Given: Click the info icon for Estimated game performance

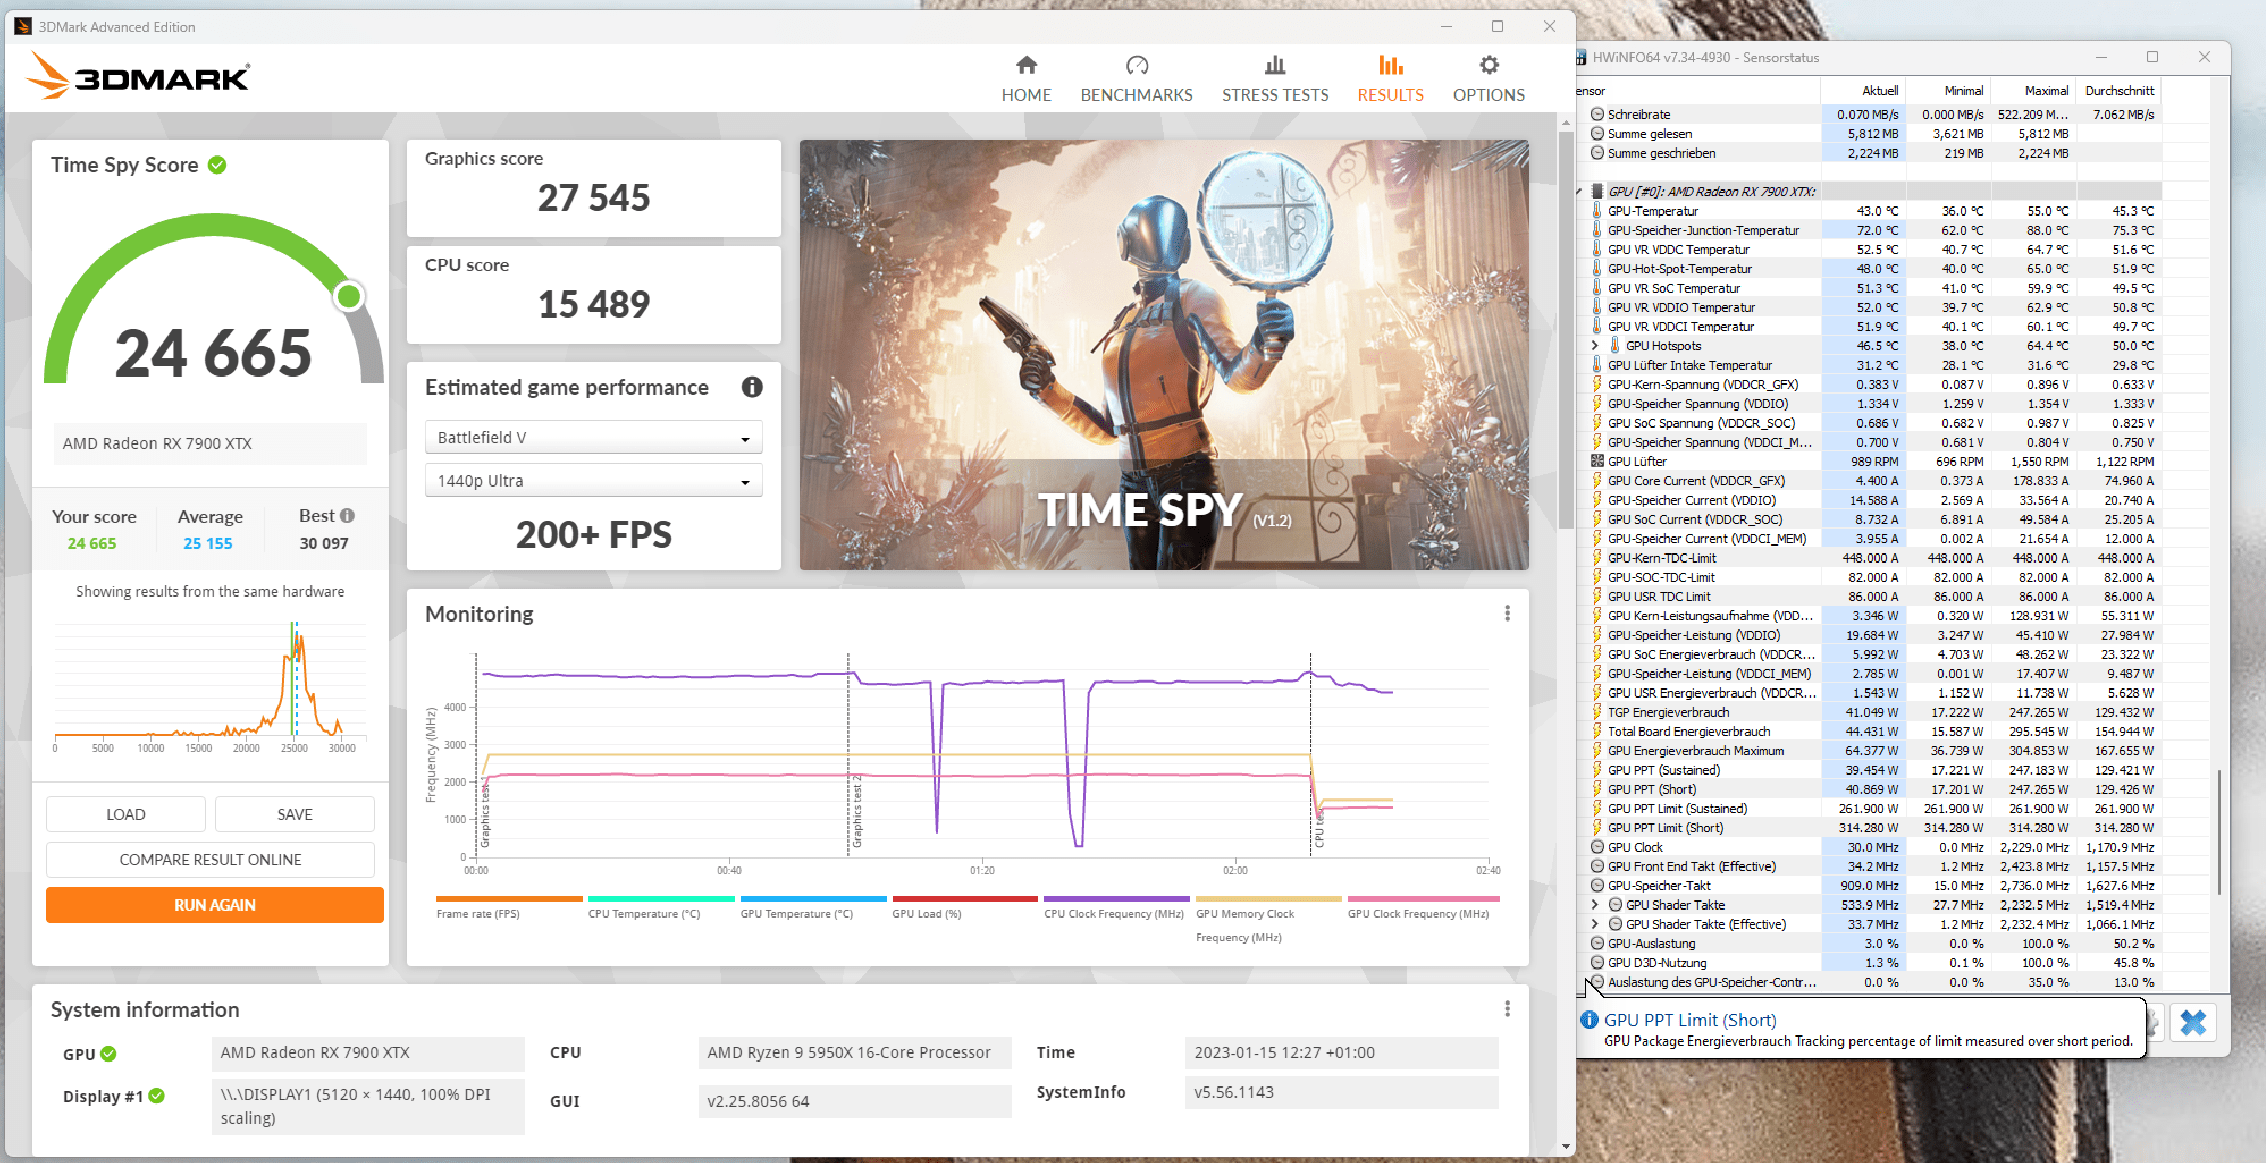Looking at the screenshot, I should (x=752, y=387).
